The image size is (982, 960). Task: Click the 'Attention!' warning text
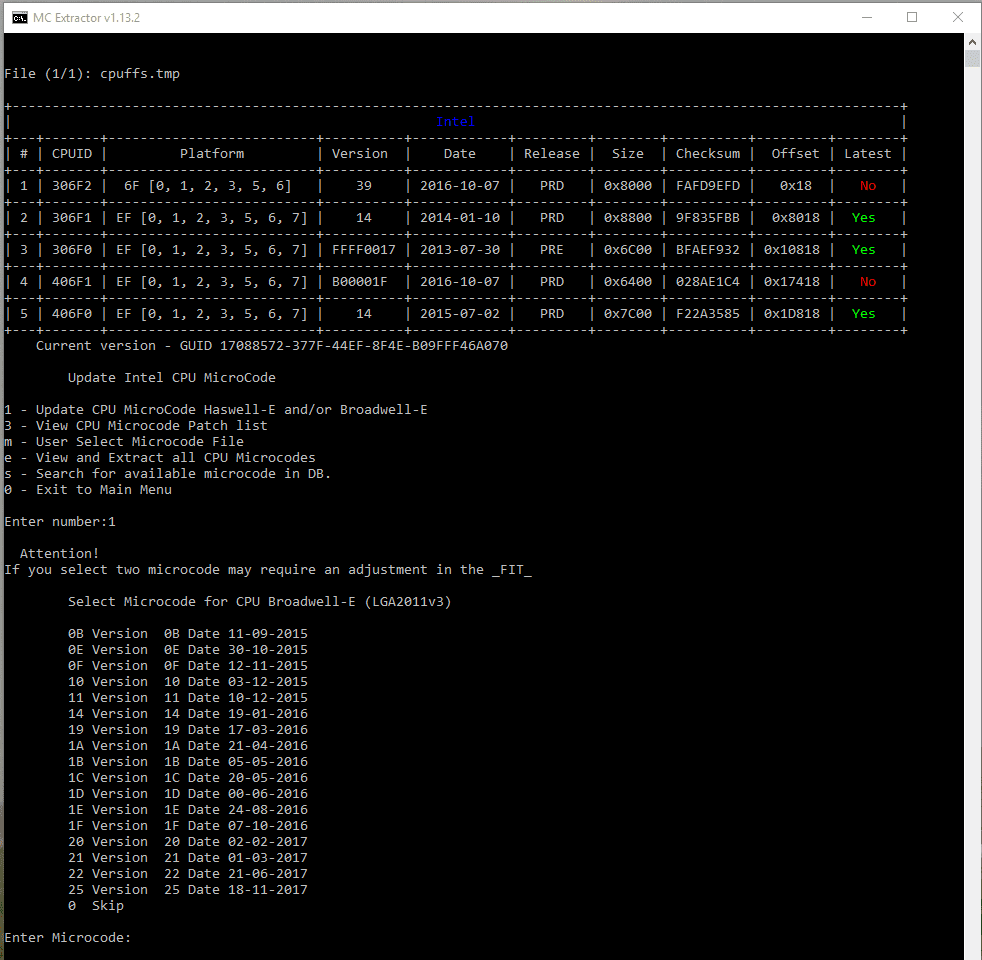(x=59, y=554)
